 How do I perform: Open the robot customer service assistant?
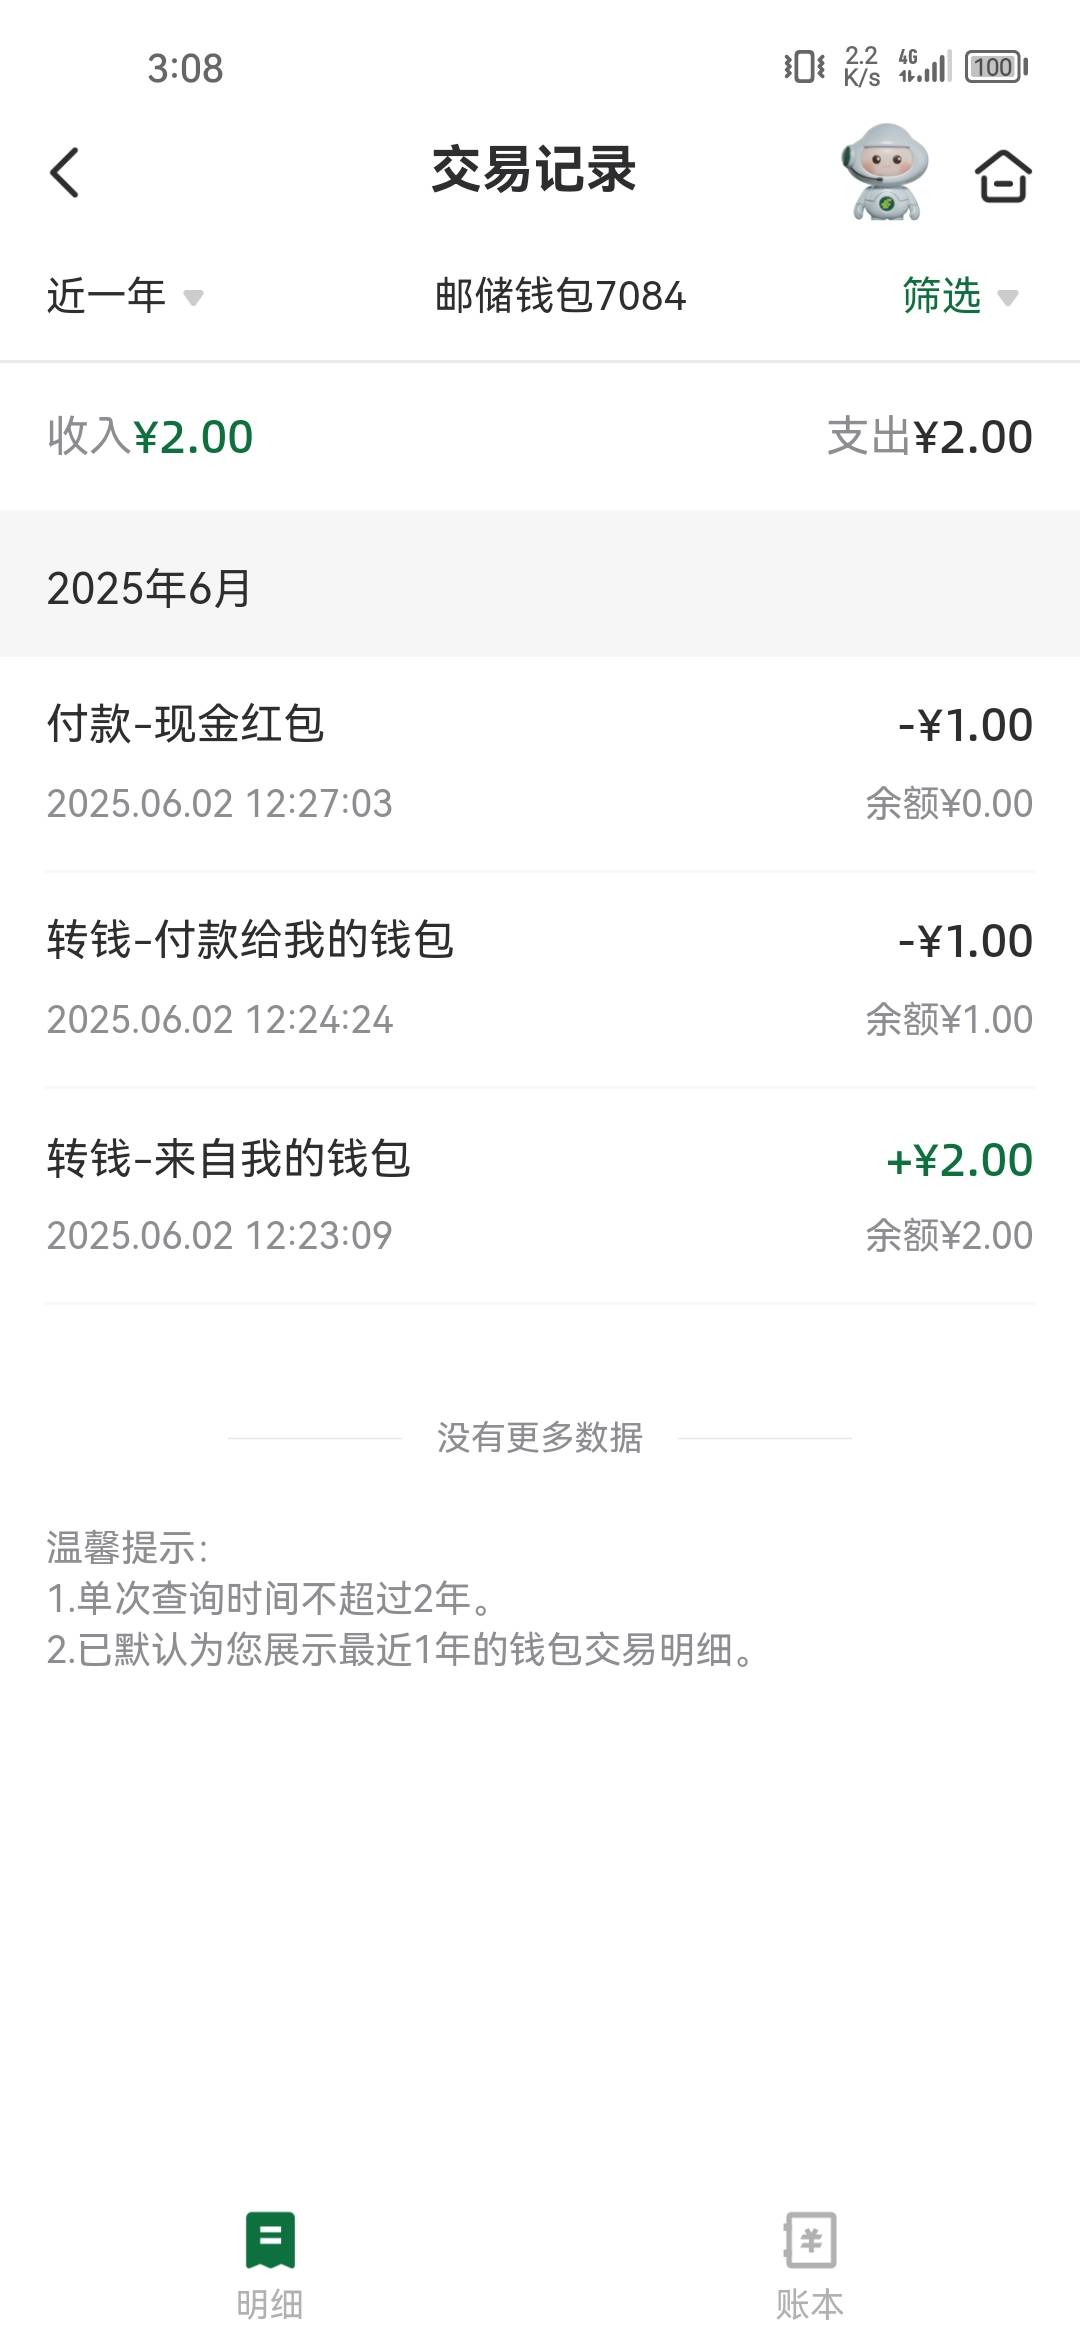[884, 172]
